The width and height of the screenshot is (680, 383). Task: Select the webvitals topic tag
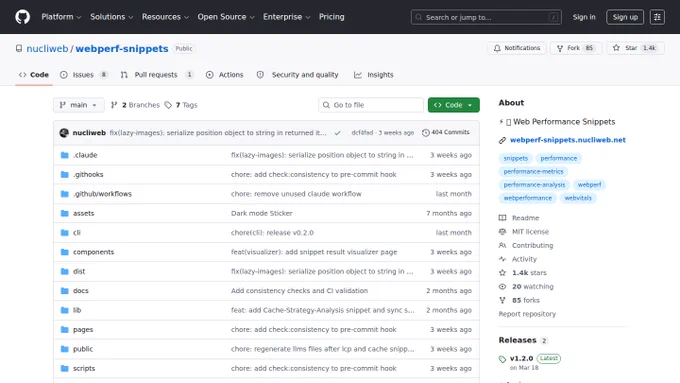tap(578, 198)
